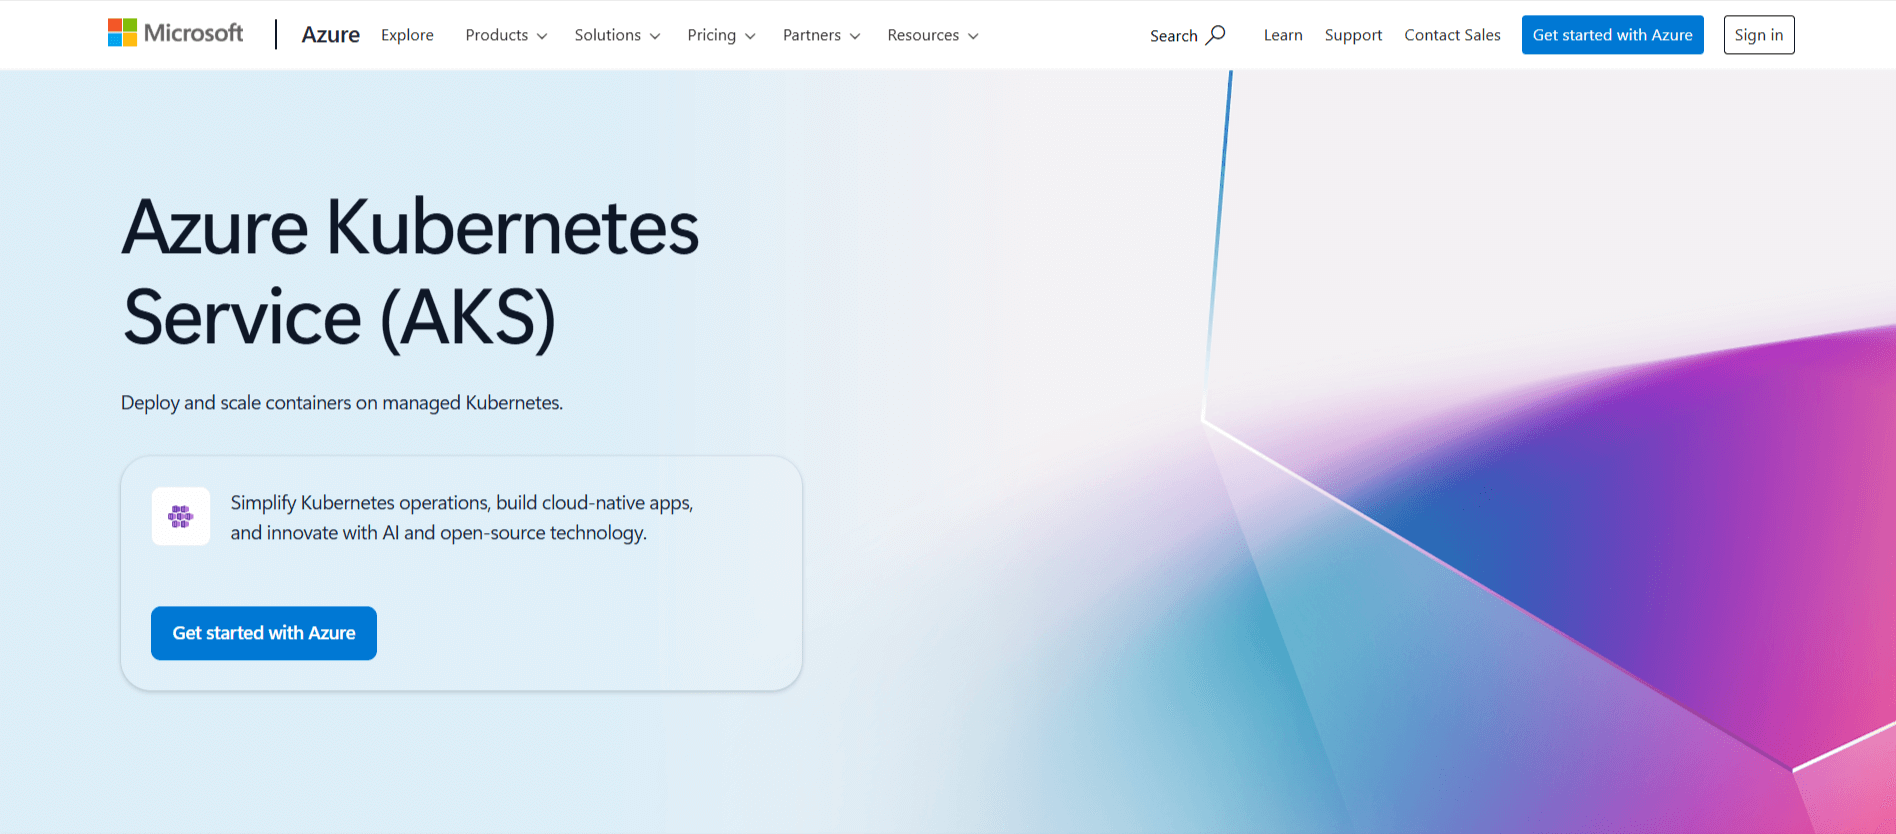Screen dimensions: 1896x834
Task: Click the Sign in button
Action: click(x=1759, y=35)
